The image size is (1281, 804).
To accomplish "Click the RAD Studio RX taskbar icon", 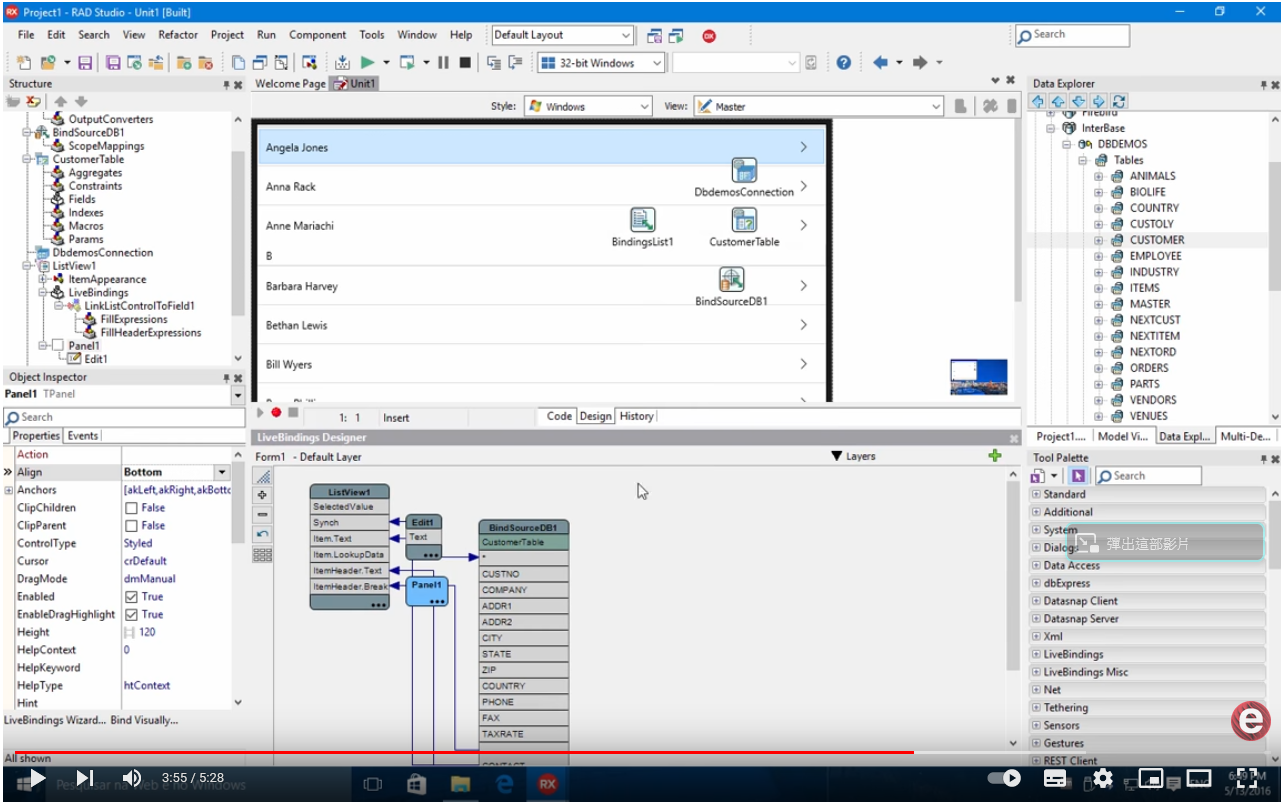I will tap(547, 784).
